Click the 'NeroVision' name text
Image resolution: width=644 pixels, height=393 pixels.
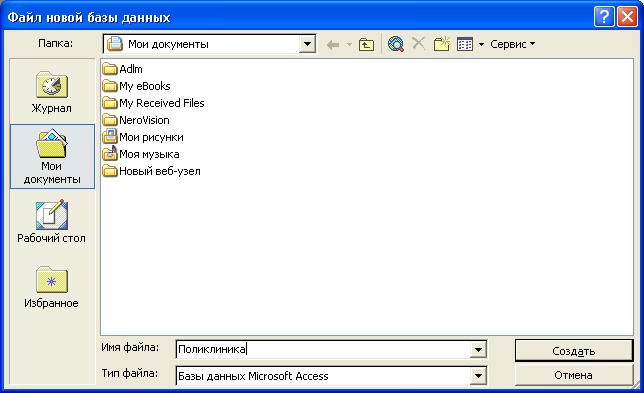coord(144,120)
